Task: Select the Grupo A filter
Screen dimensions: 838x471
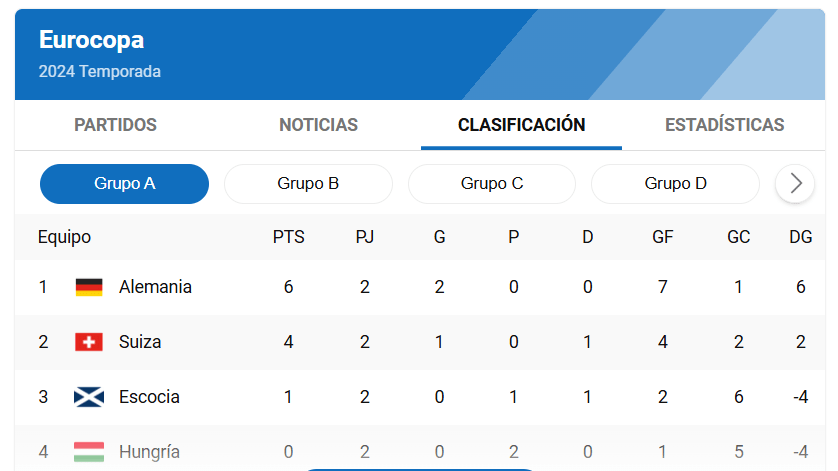Action: (125, 184)
